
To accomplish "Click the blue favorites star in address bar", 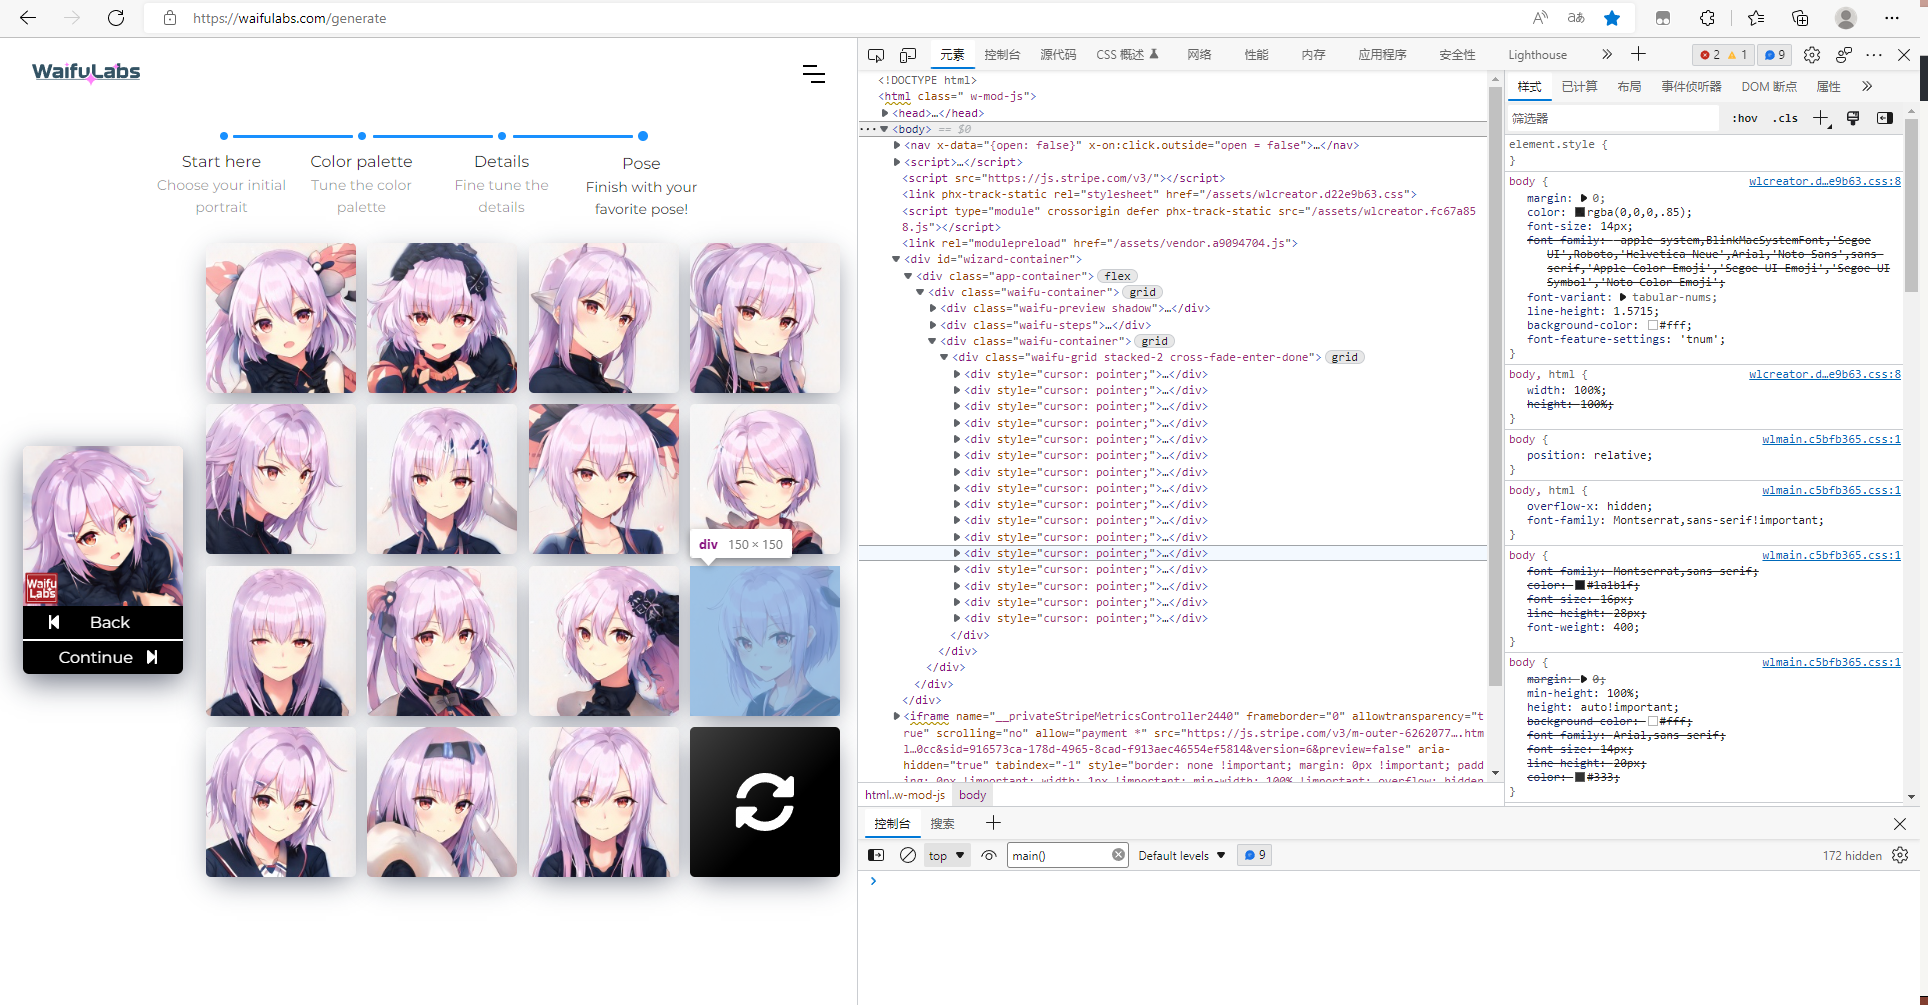I will tap(1612, 18).
